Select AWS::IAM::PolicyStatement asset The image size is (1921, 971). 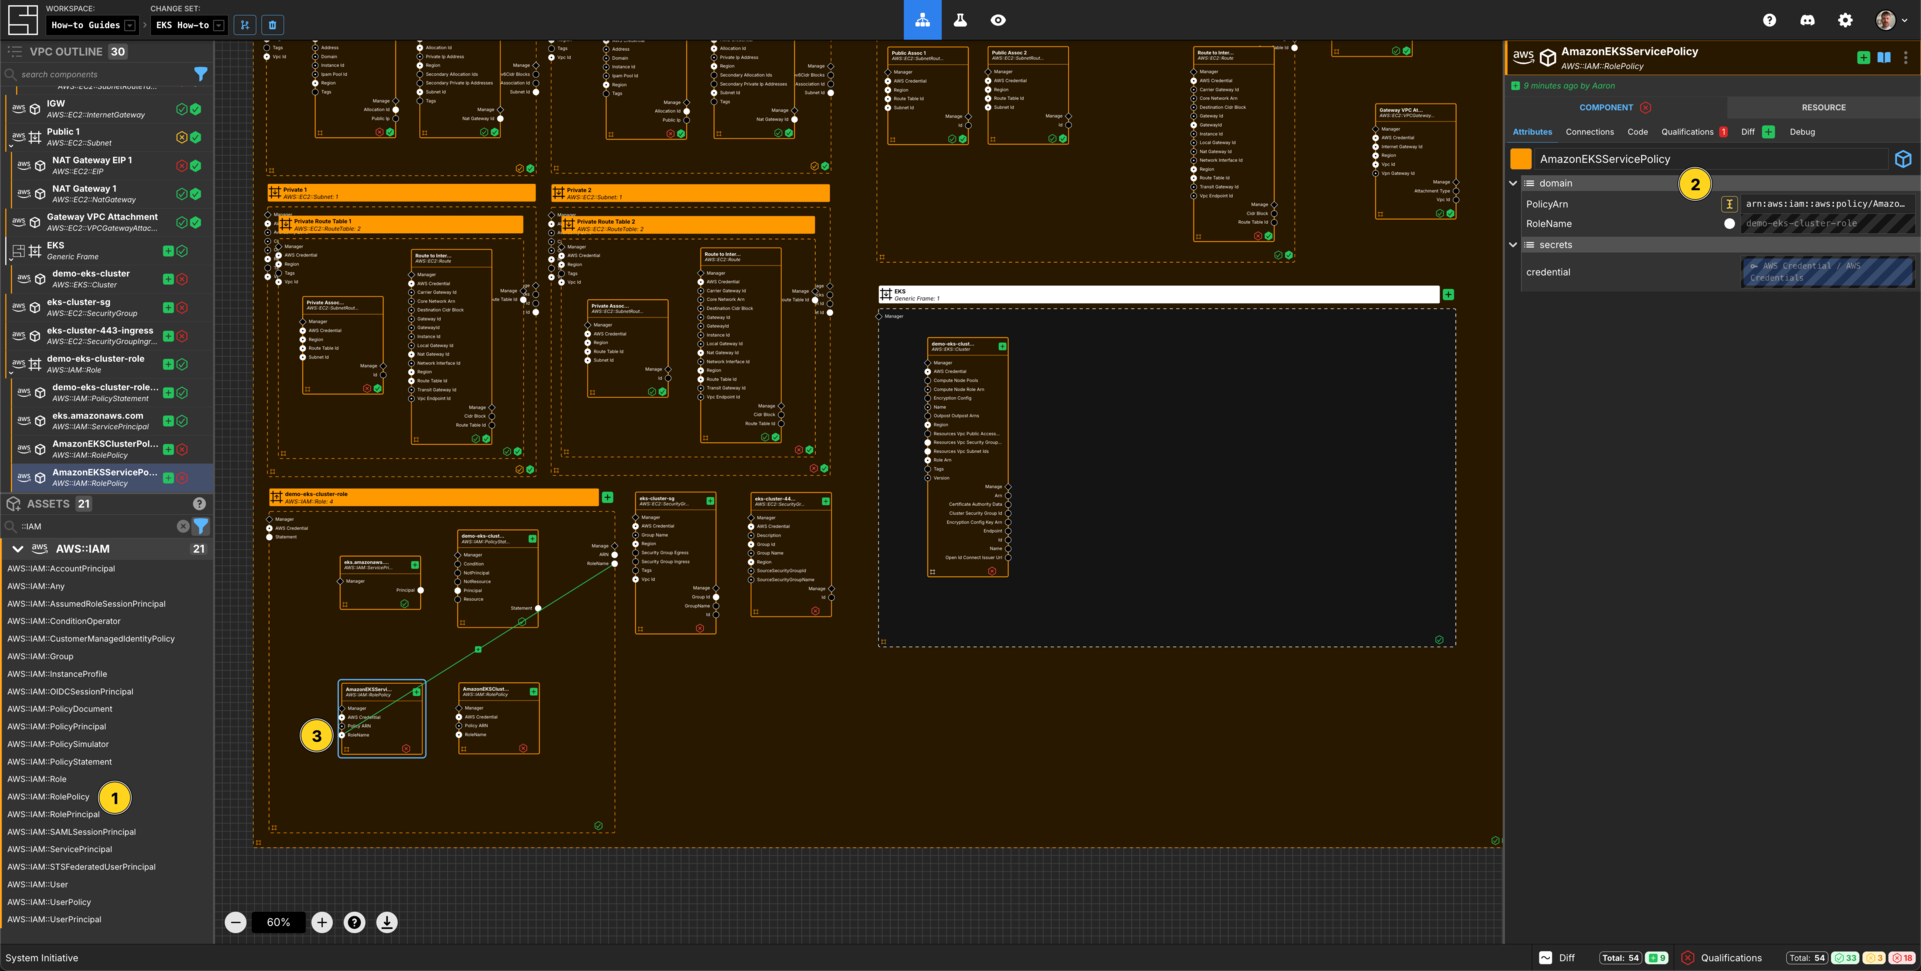pos(60,762)
